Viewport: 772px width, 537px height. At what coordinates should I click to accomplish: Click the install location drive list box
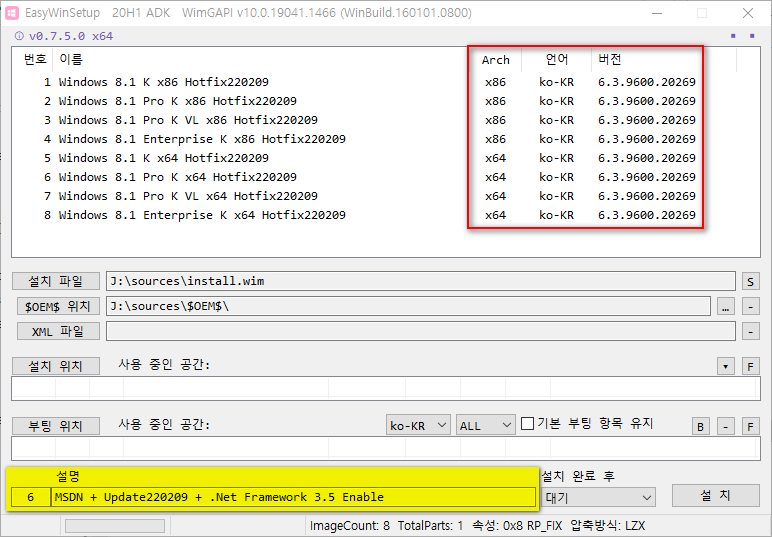point(386,389)
